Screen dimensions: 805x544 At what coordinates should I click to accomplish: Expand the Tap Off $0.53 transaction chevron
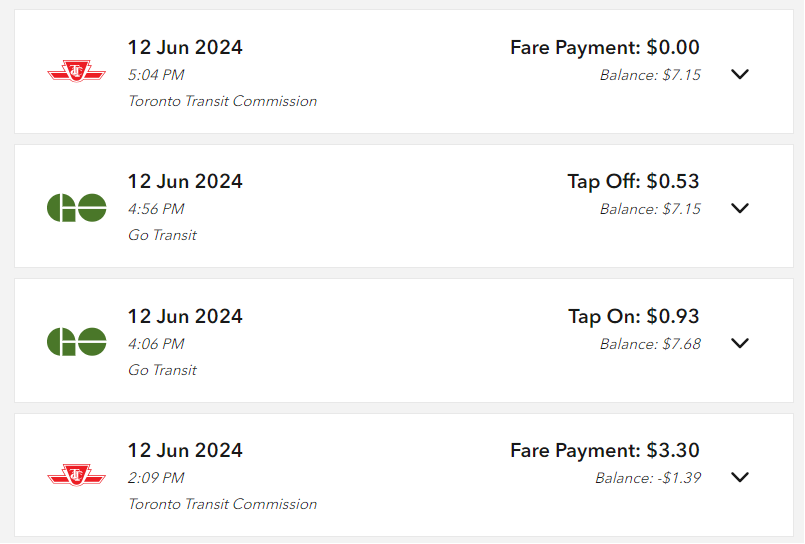pyautogui.click(x=740, y=208)
